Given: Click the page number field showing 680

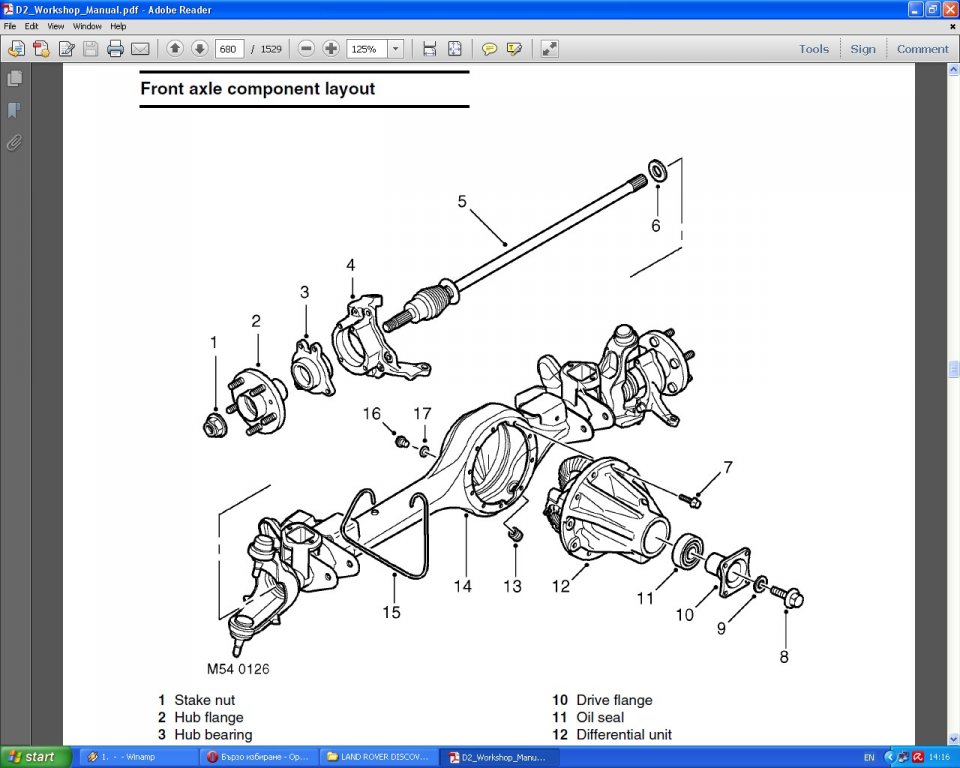Looking at the screenshot, I should pos(230,49).
